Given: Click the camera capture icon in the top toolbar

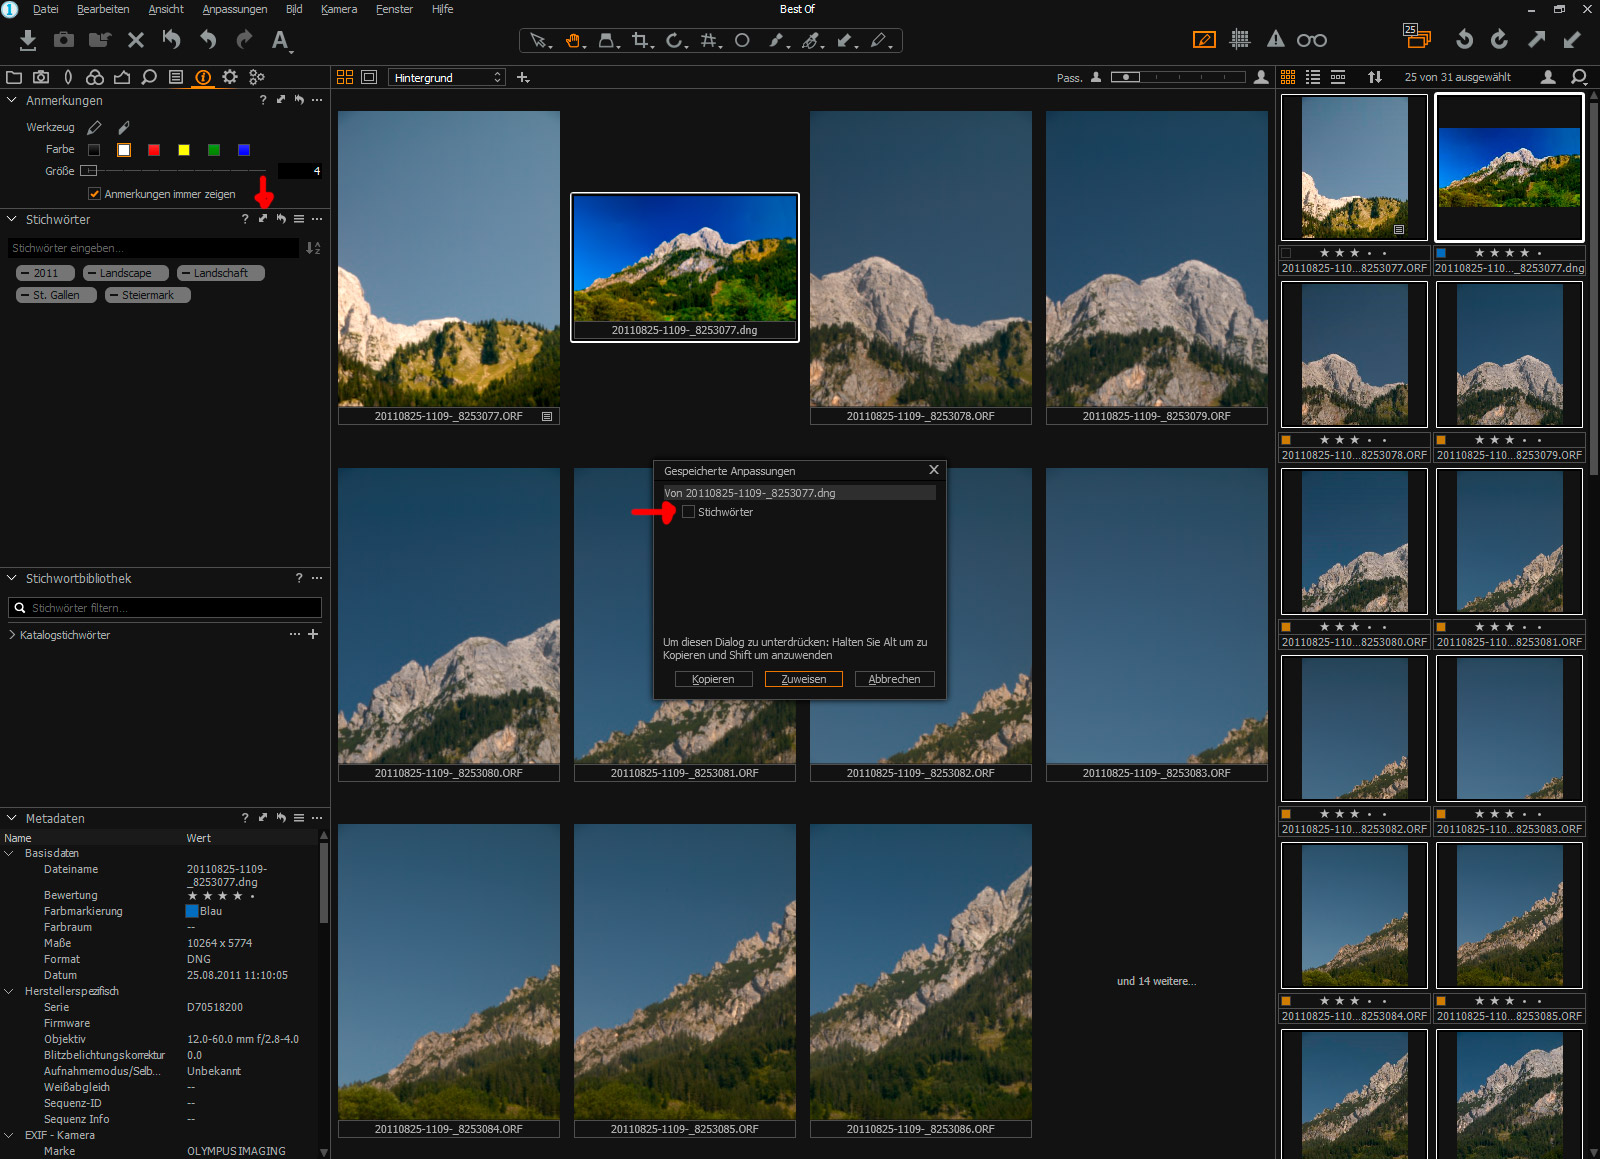Looking at the screenshot, I should click(x=64, y=40).
